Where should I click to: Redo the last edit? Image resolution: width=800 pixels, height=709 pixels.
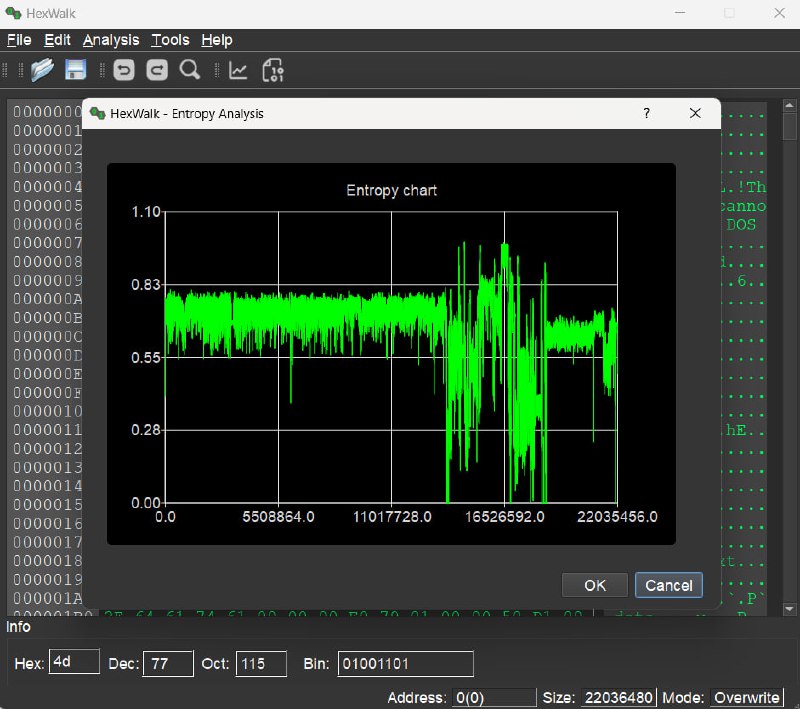(x=156, y=70)
